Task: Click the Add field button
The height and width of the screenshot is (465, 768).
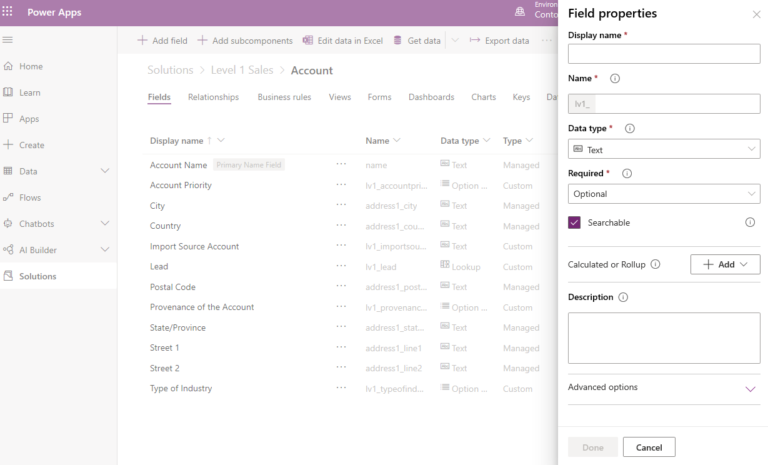Action: point(162,41)
